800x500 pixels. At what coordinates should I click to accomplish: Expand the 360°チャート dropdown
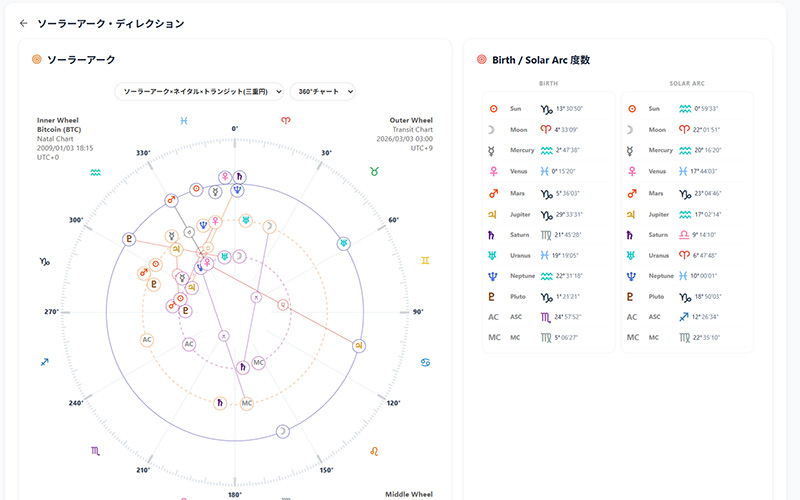click(323, 92)
